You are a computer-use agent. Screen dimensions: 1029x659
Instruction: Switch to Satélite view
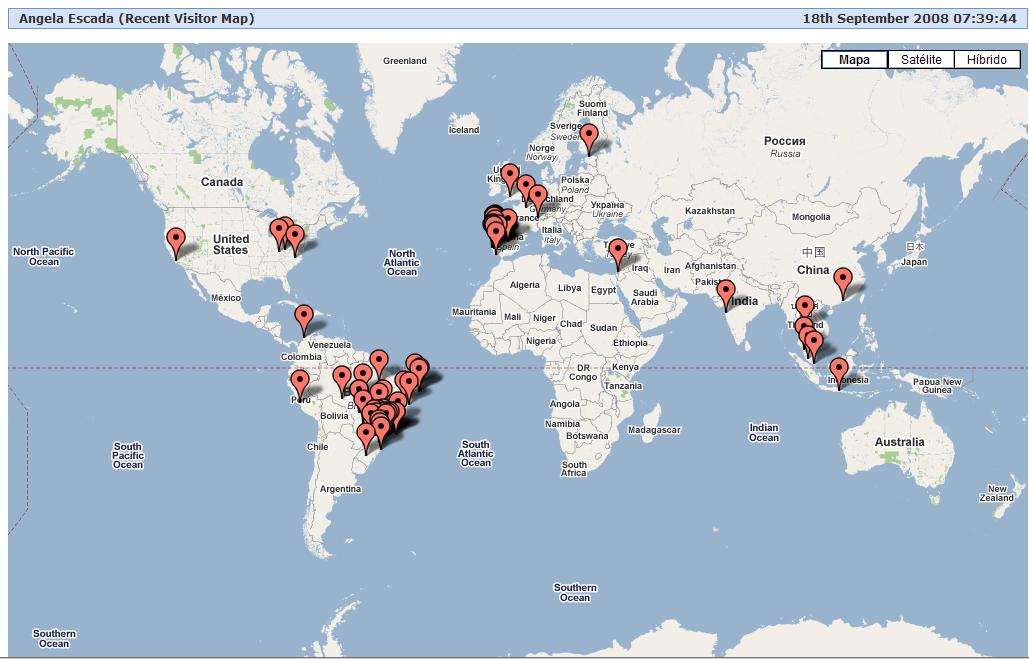tap(922, 59)
